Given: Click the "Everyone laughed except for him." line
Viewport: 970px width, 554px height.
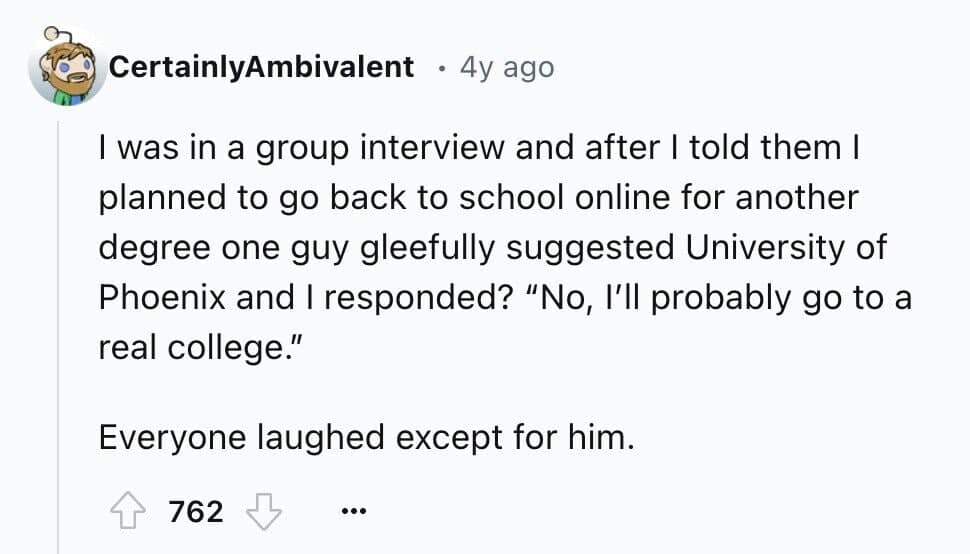Looking at the screenshot, I should point(366,436).
